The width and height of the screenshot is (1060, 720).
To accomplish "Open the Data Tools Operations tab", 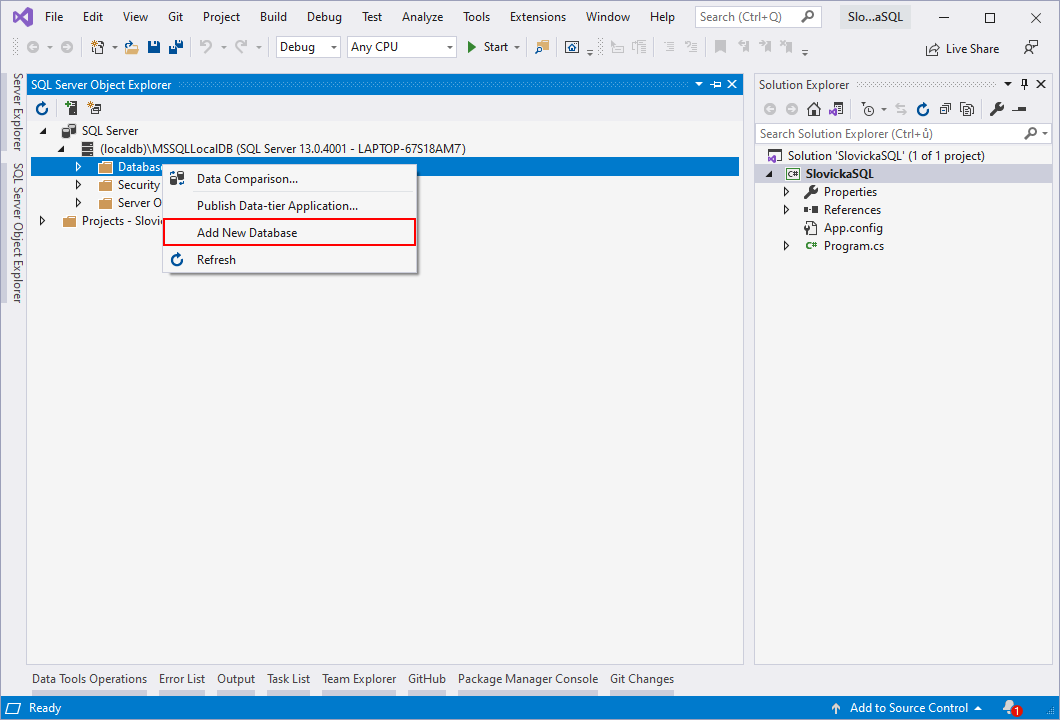I will [89, 679].
